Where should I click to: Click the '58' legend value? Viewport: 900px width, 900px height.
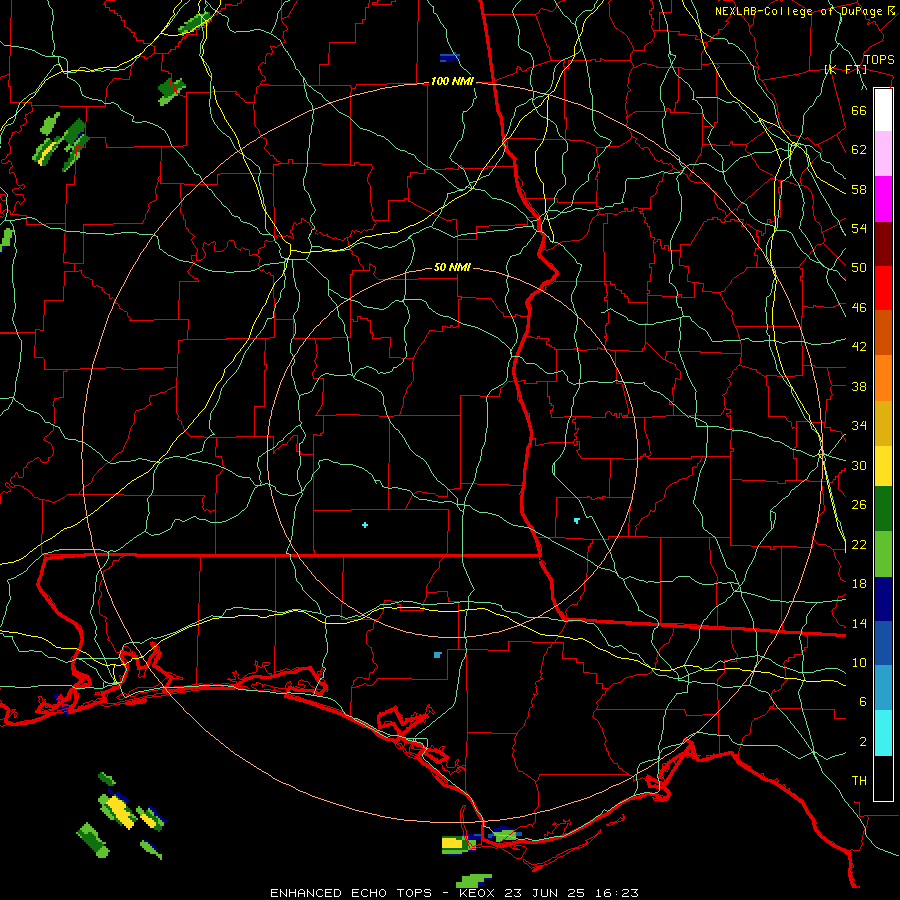coord(859,189)
